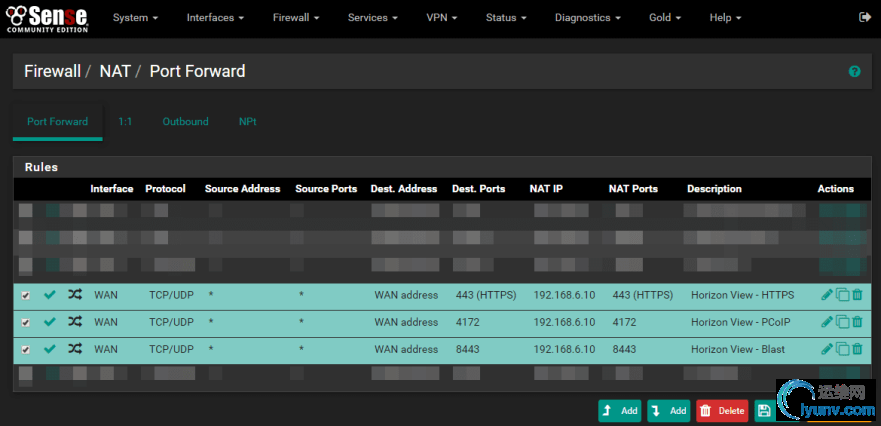The width and height of the screenshot is (881, 426).
Task: Add rule to bottom with down-arrow Add
Action: (x=669, y=411)
